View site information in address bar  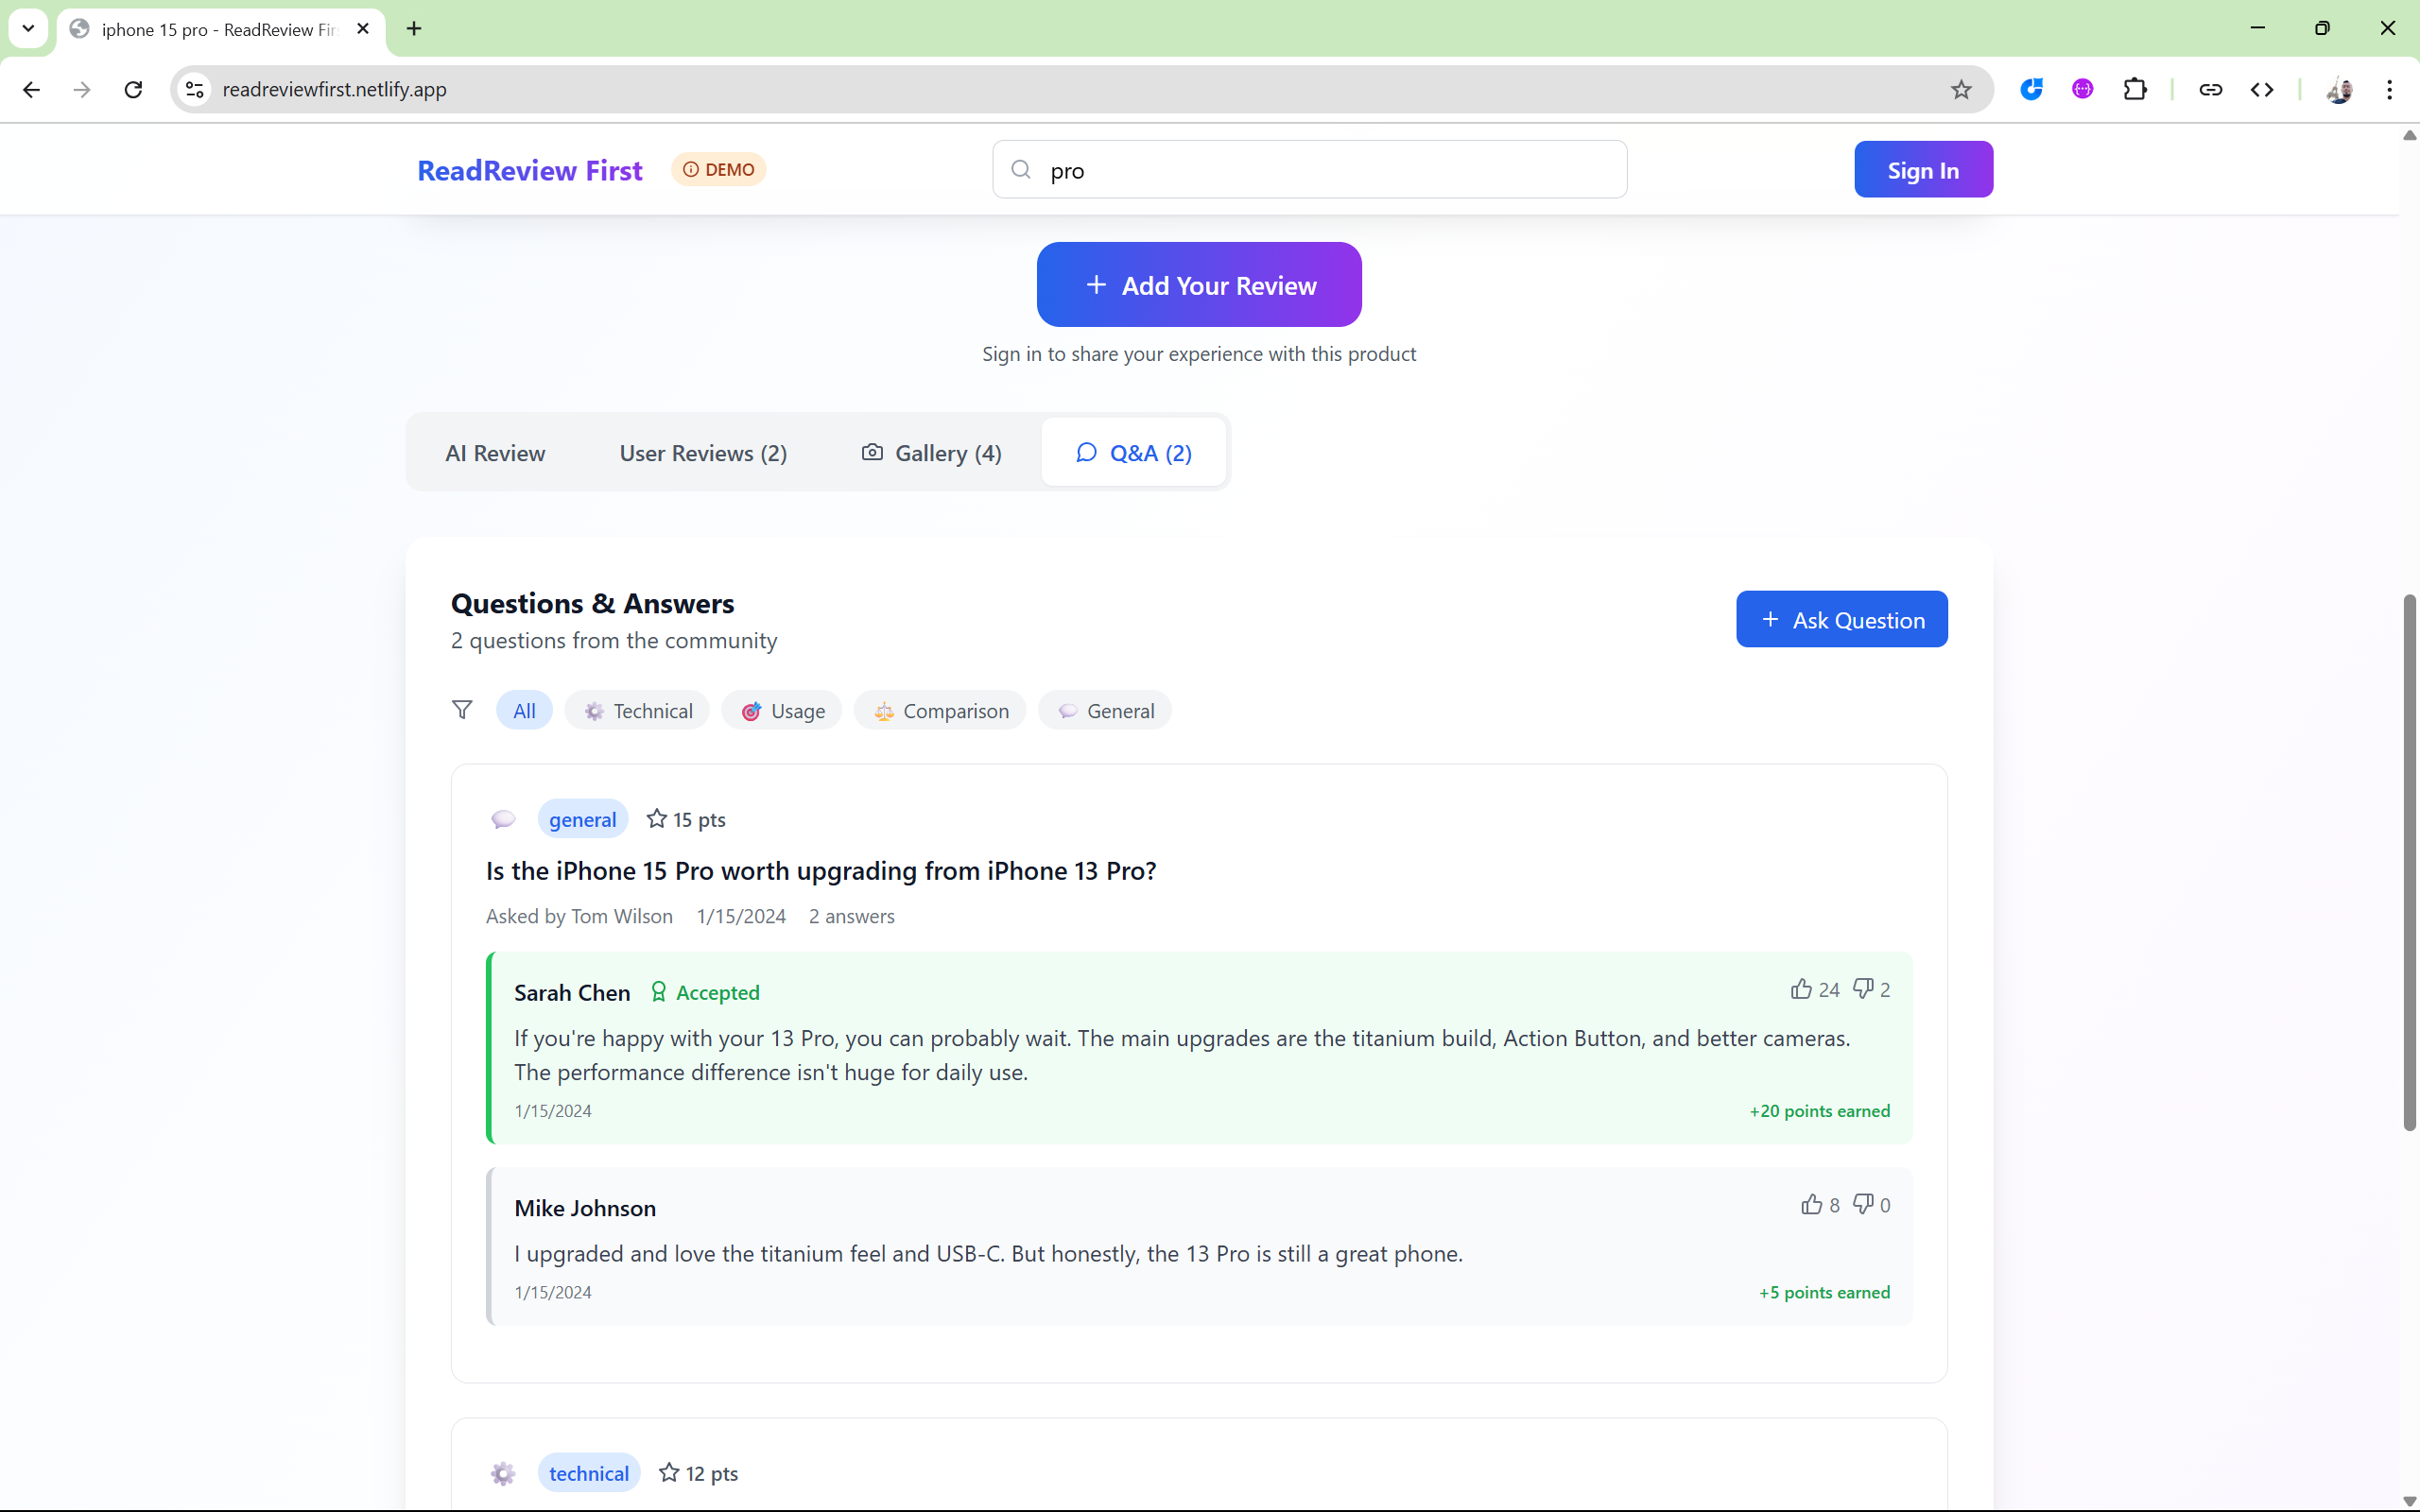pos(195,90)
